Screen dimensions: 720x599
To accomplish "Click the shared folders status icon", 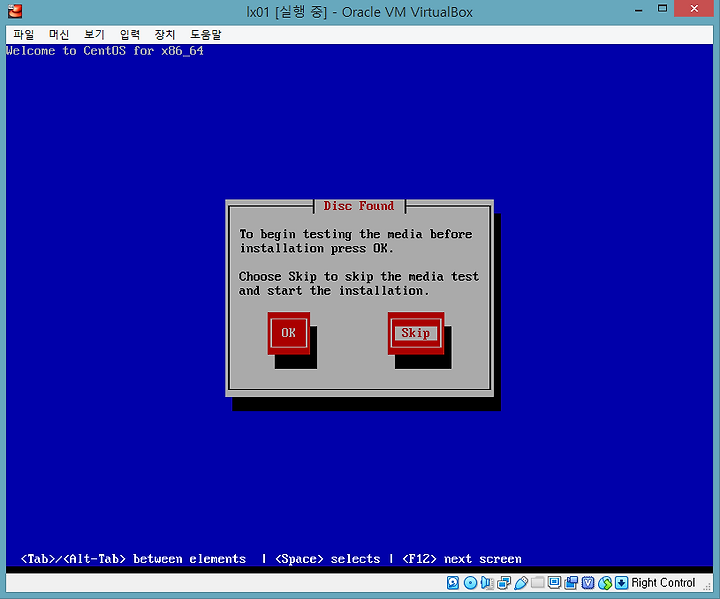I will 538,583.
